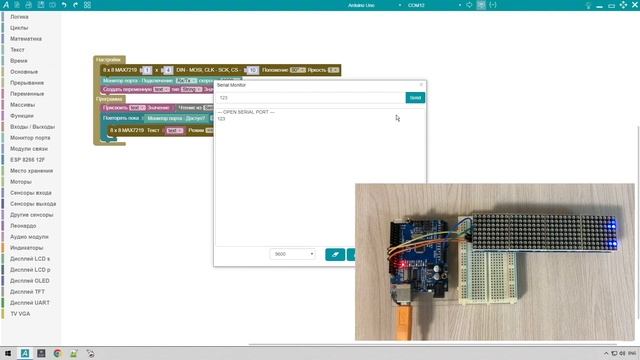Click the ArduBlock taskbar icon
This screenshot has height=360, width=640.
tap(25, 353)
